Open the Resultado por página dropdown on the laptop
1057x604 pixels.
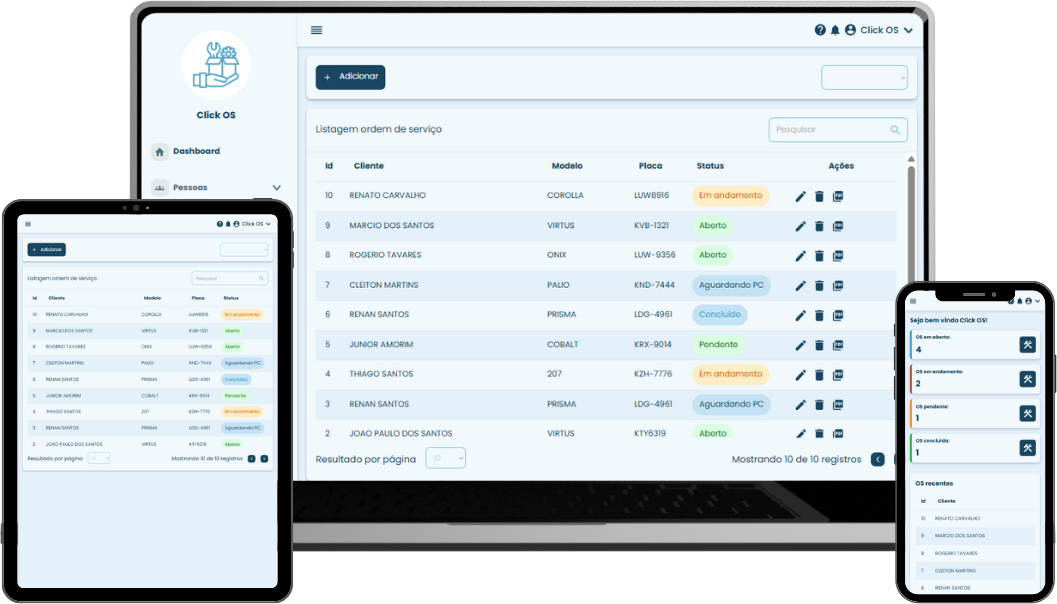(445, 458)
